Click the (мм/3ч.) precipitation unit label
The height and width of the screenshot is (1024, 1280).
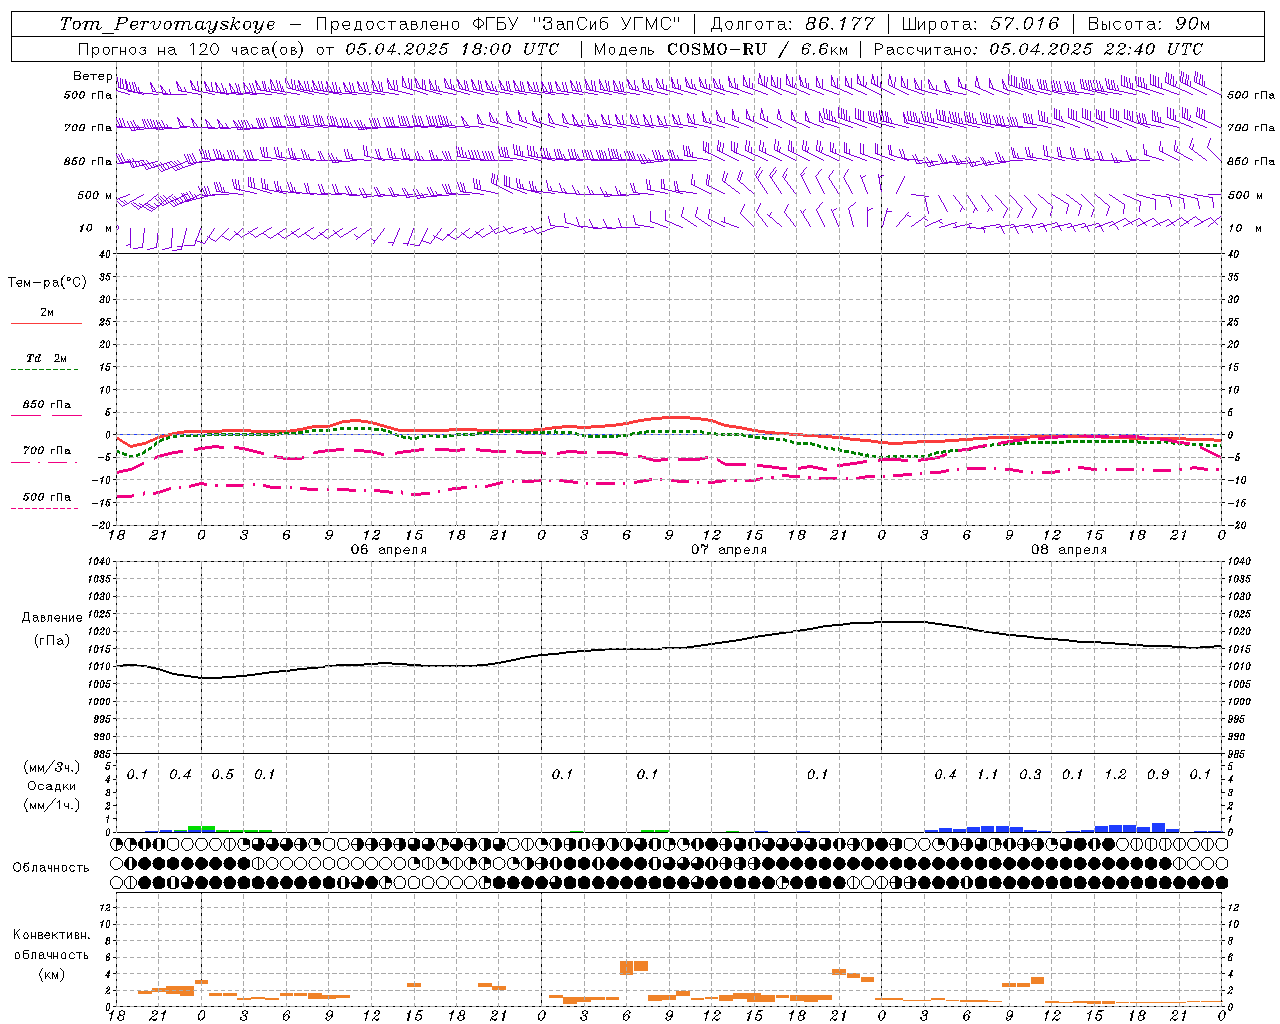pyautogui.click(x=52, y=768)
